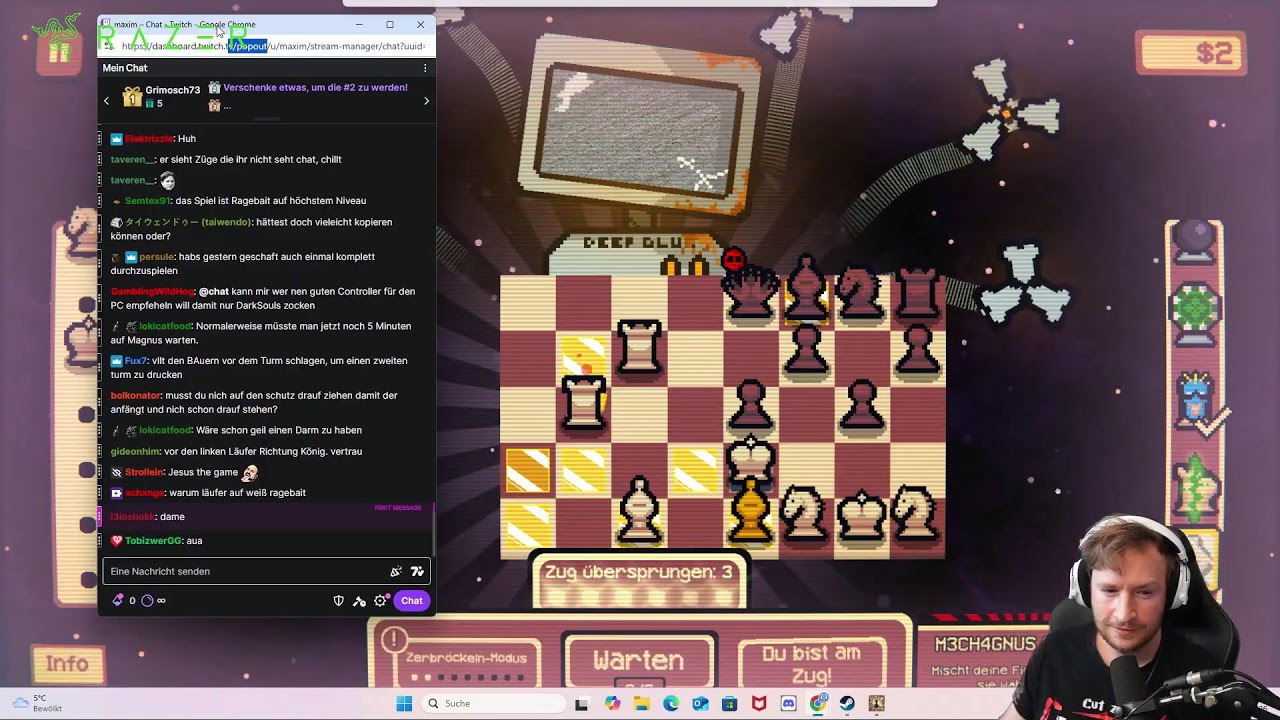Click the party popper celebration icon in chat input

click(396, 571)
